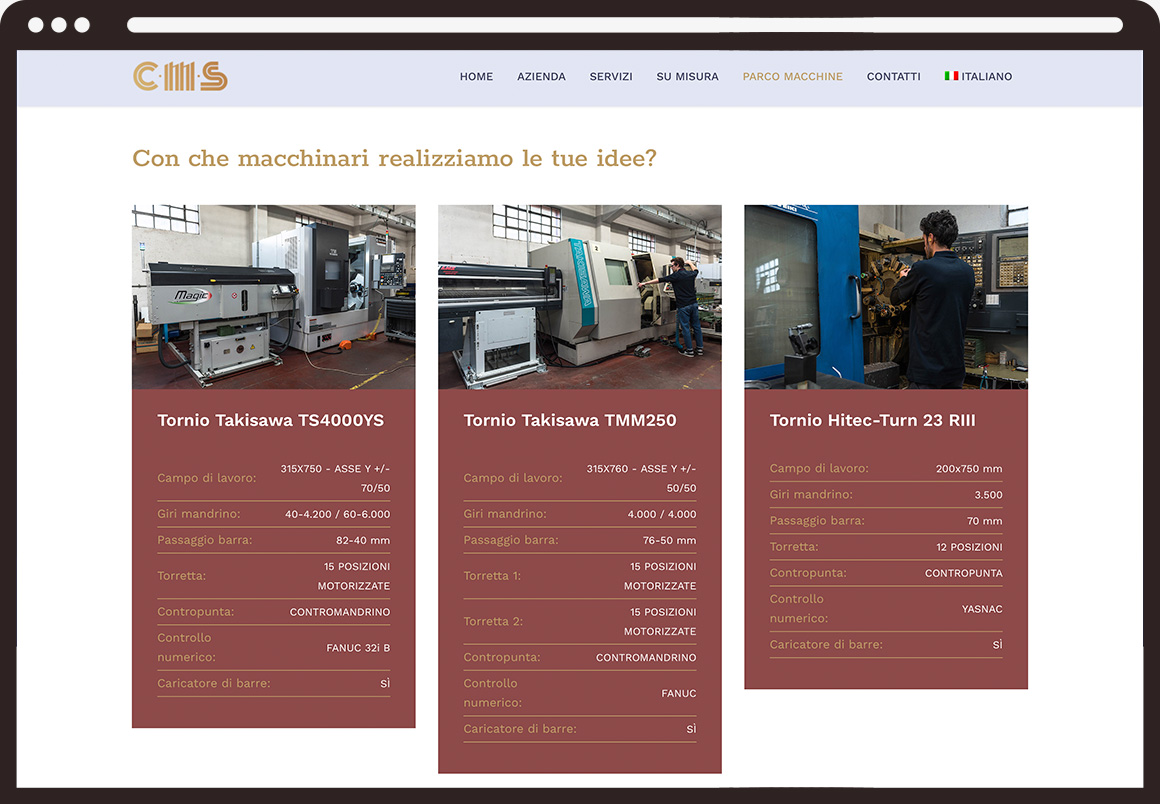
Task: Click the browser address bar
Action: 624,25
